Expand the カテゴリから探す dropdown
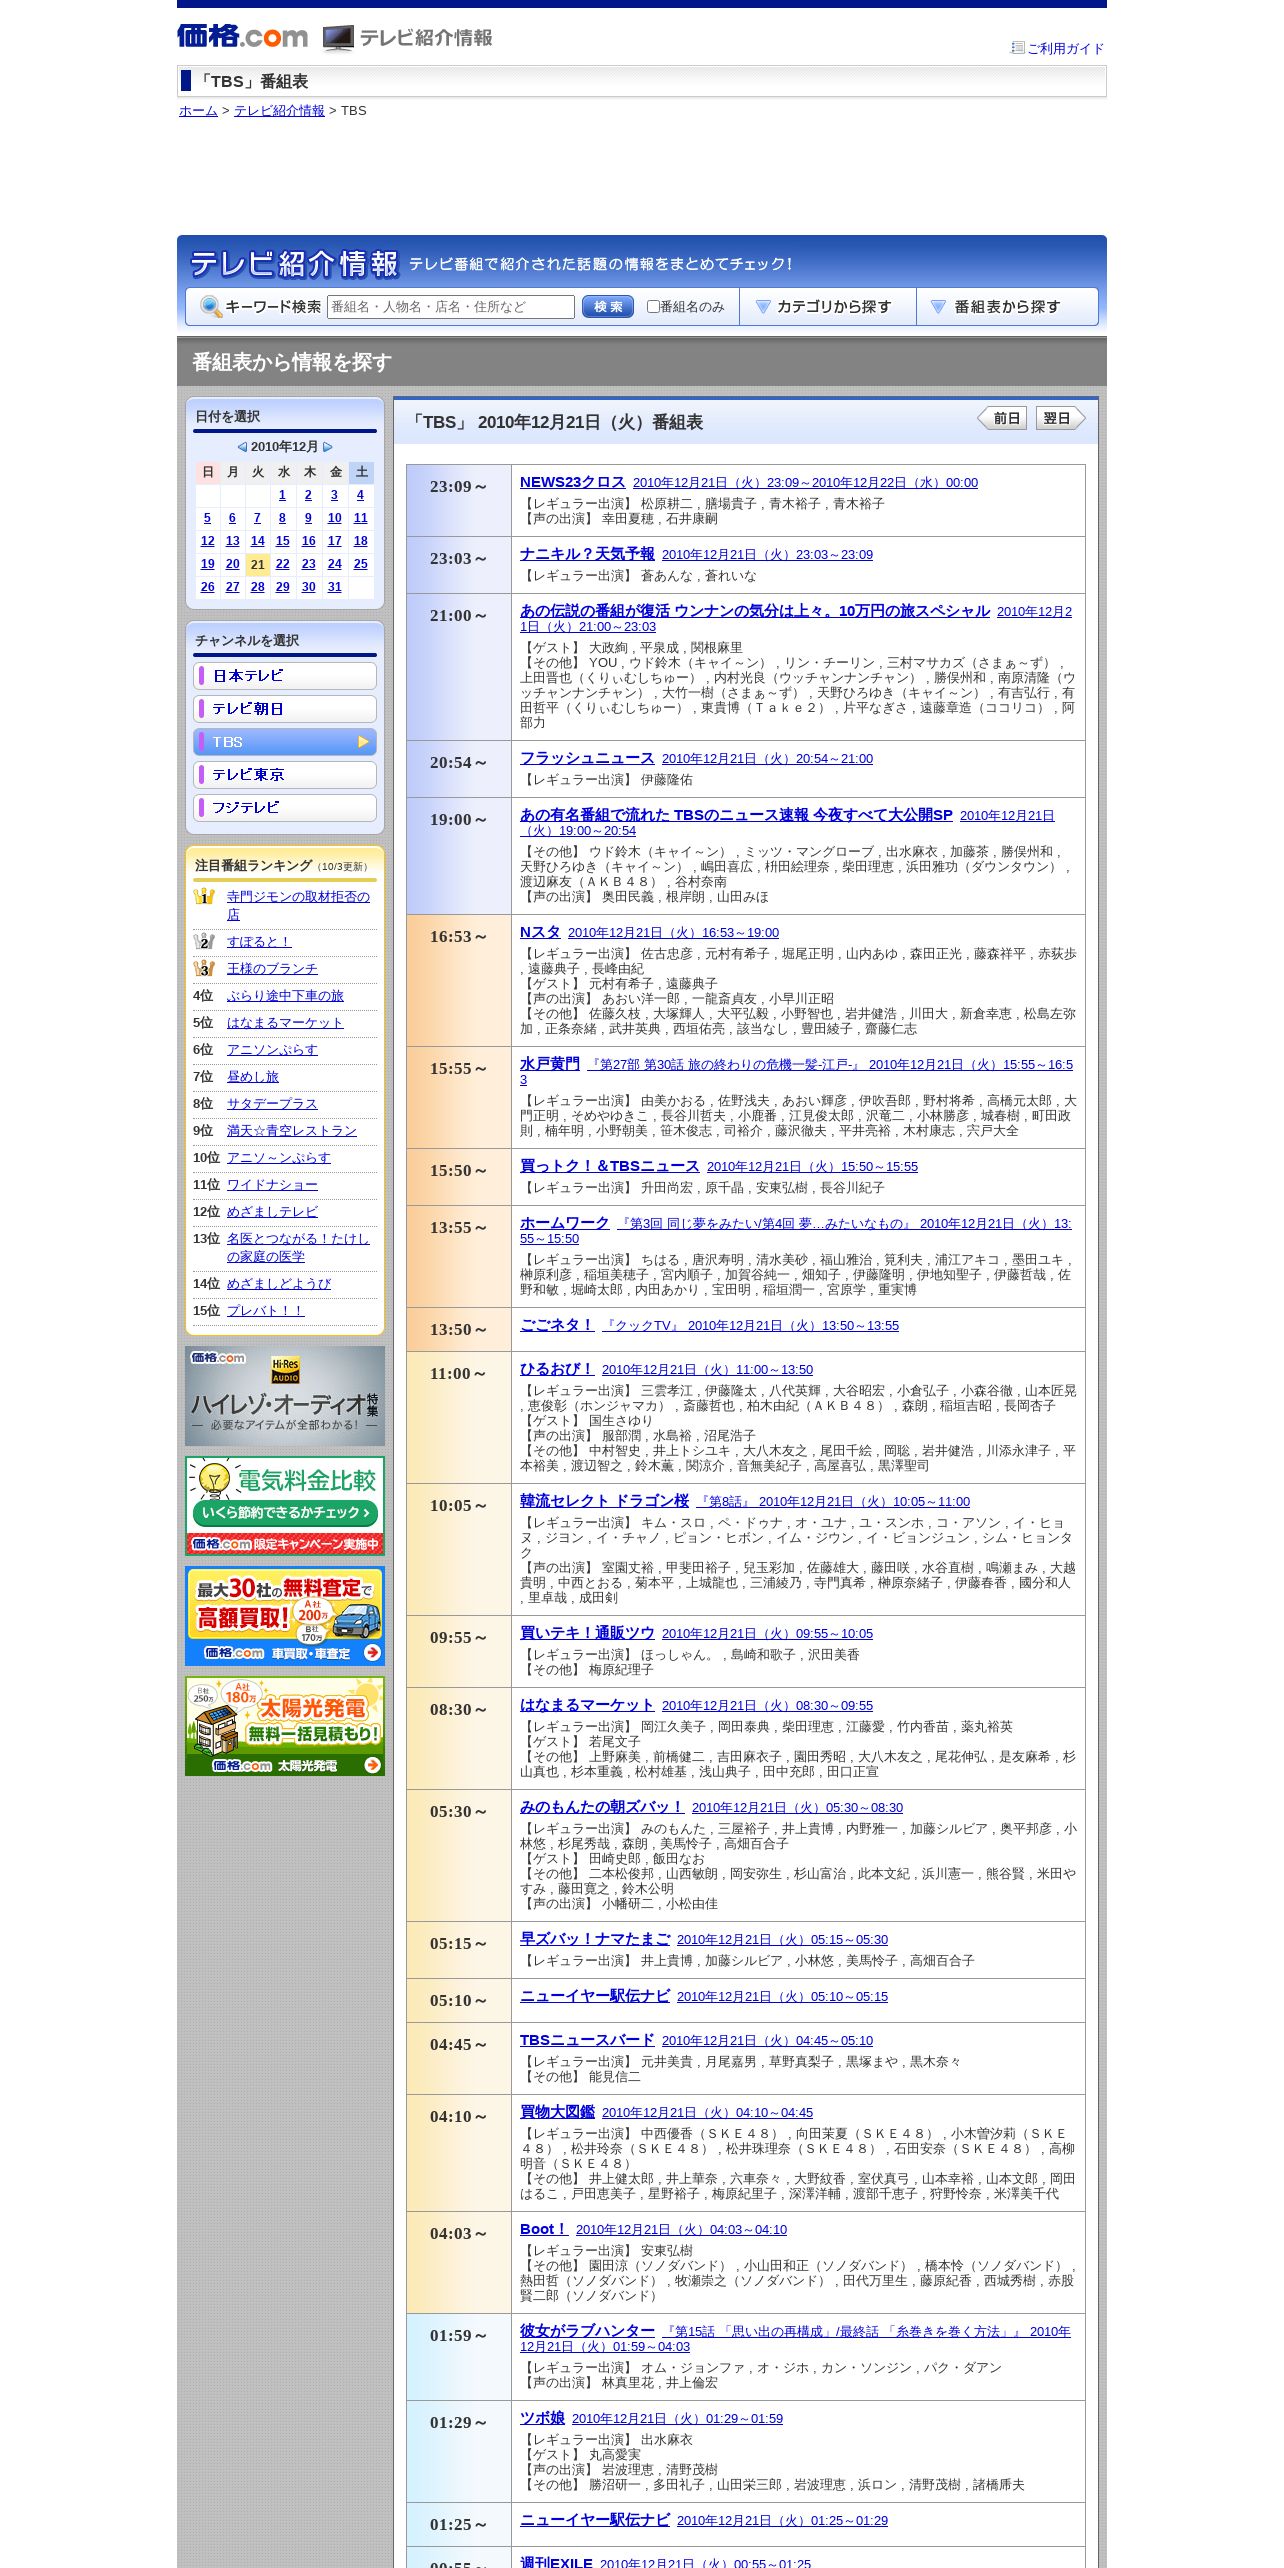The height and width of the screenshot is (2568, 1284). coord(828,307)
